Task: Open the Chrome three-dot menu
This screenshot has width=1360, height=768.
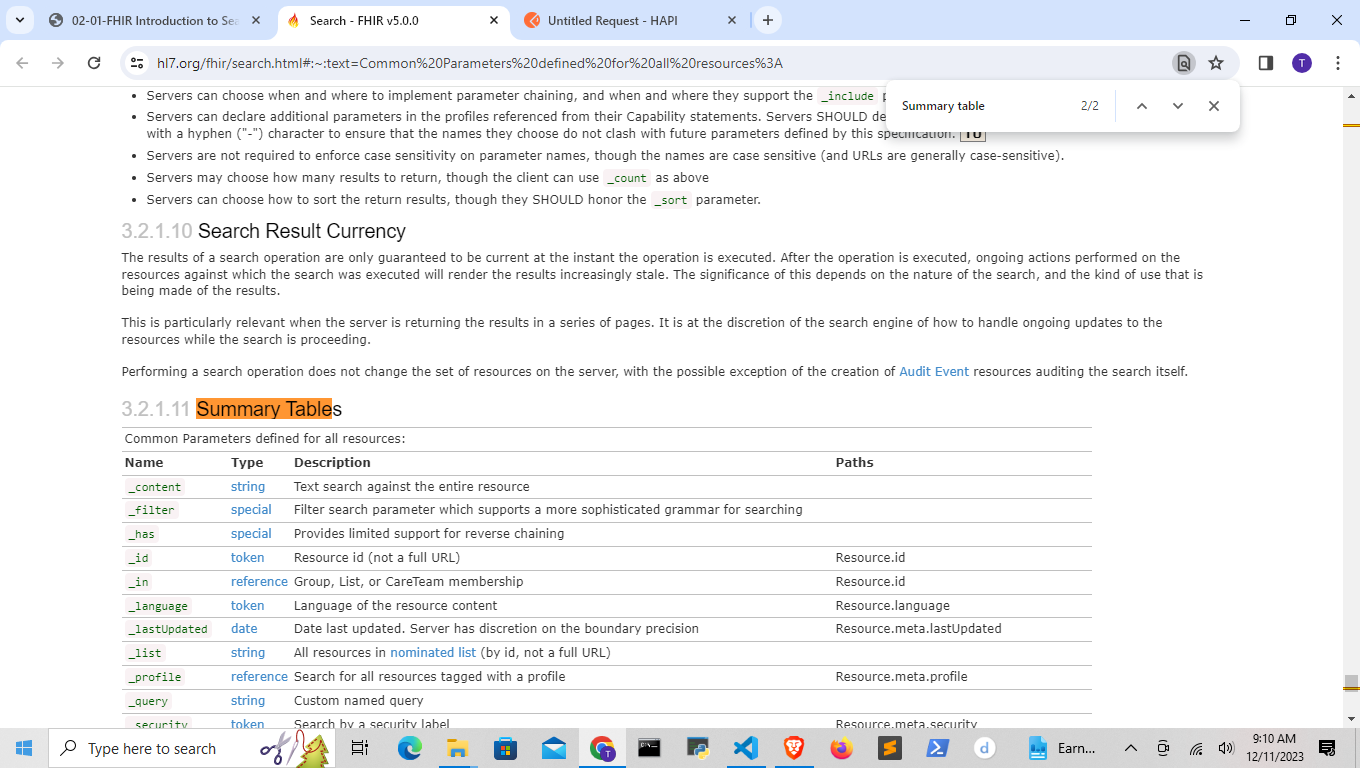Action: click(1338, 63)
